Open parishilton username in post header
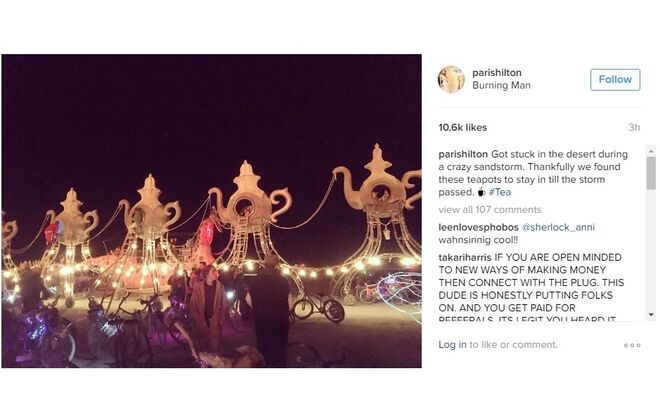660x416 pixels. point(497,72)
